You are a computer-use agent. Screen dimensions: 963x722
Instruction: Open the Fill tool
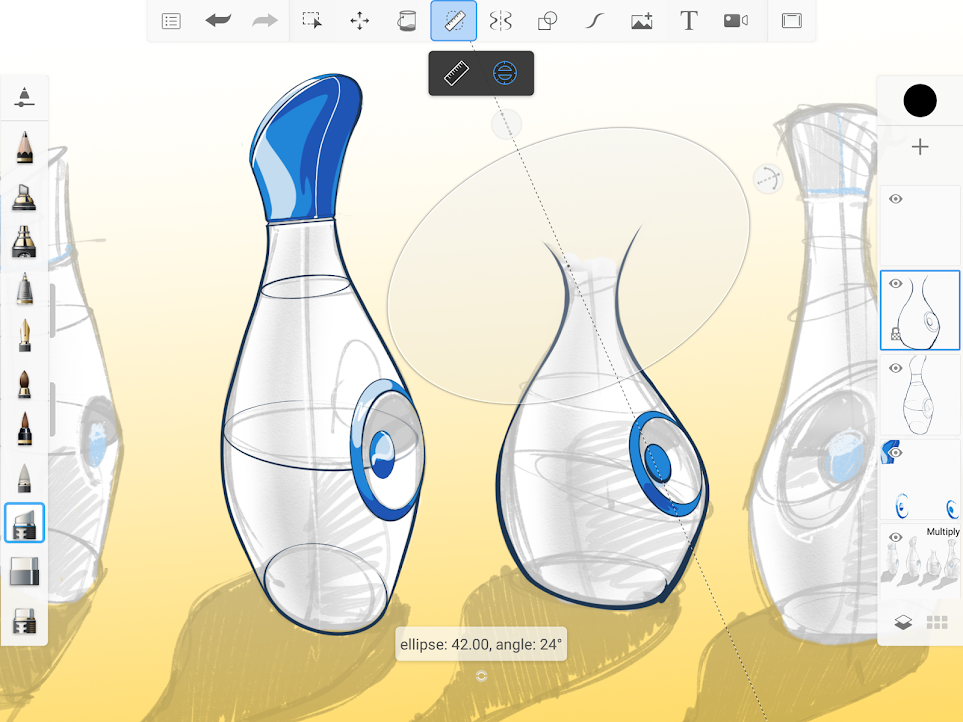[x=406, y=20]
